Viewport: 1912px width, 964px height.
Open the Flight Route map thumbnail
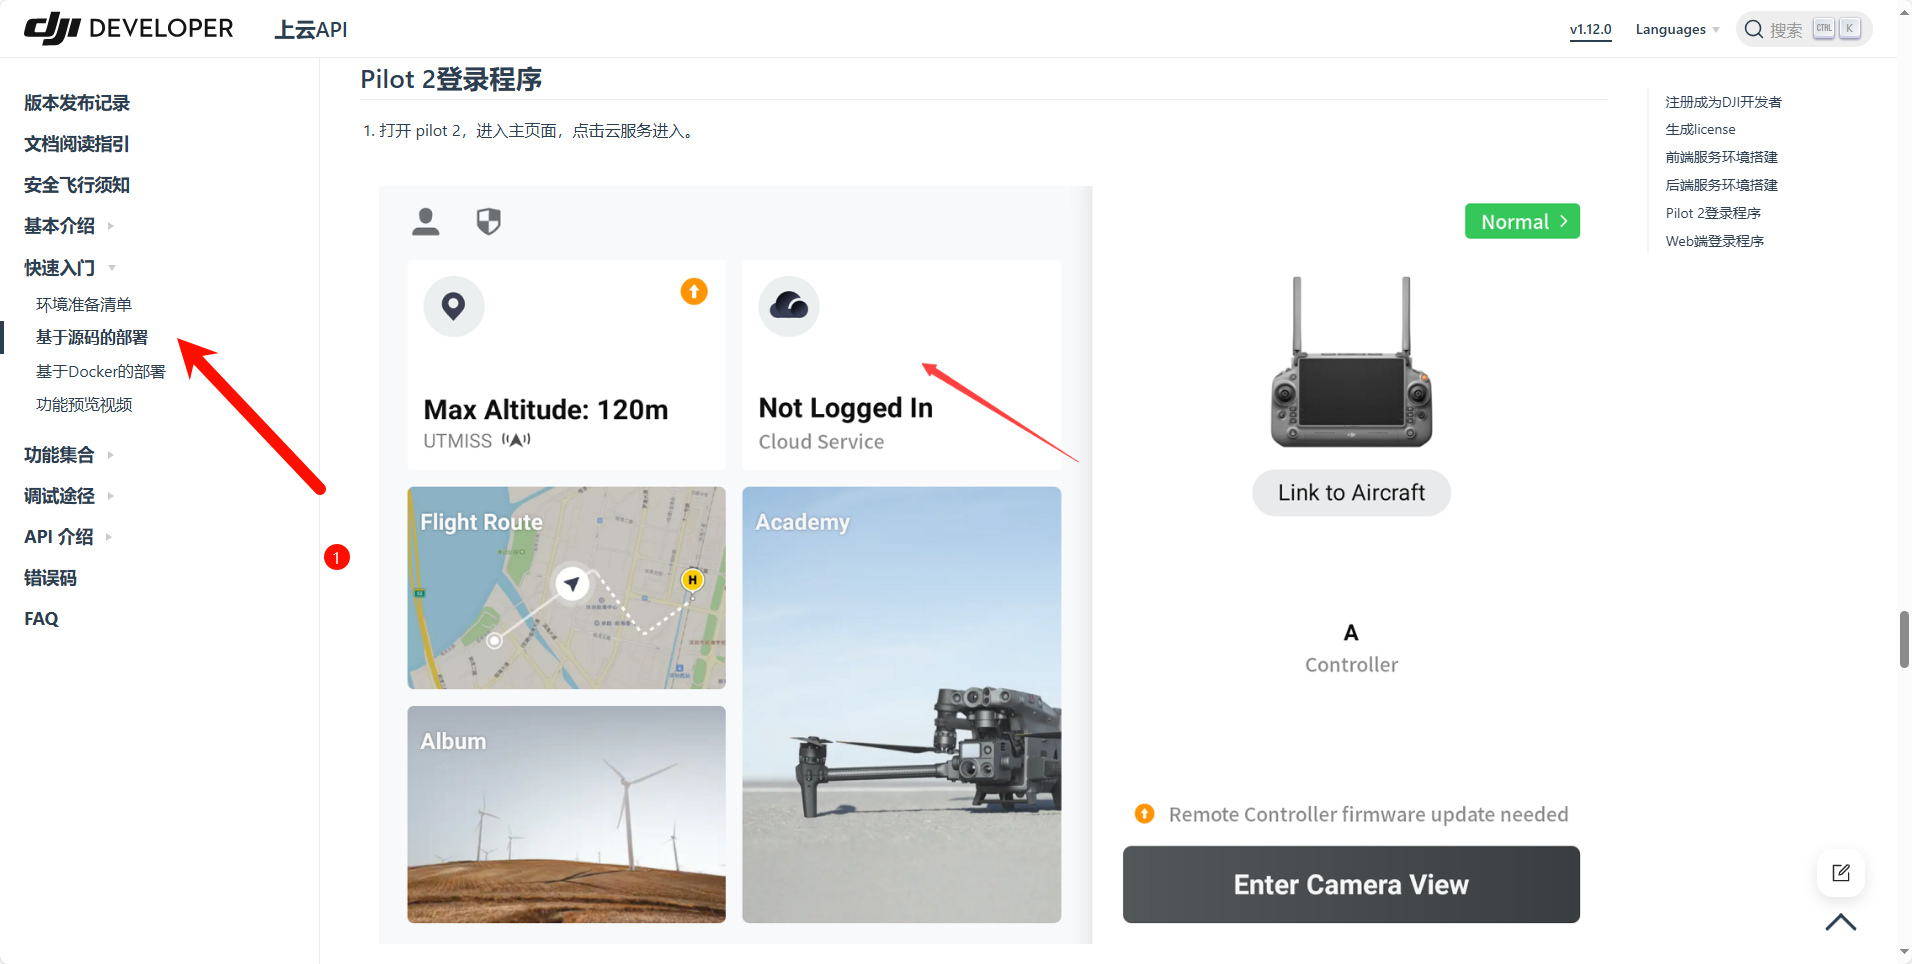point(566,588)
